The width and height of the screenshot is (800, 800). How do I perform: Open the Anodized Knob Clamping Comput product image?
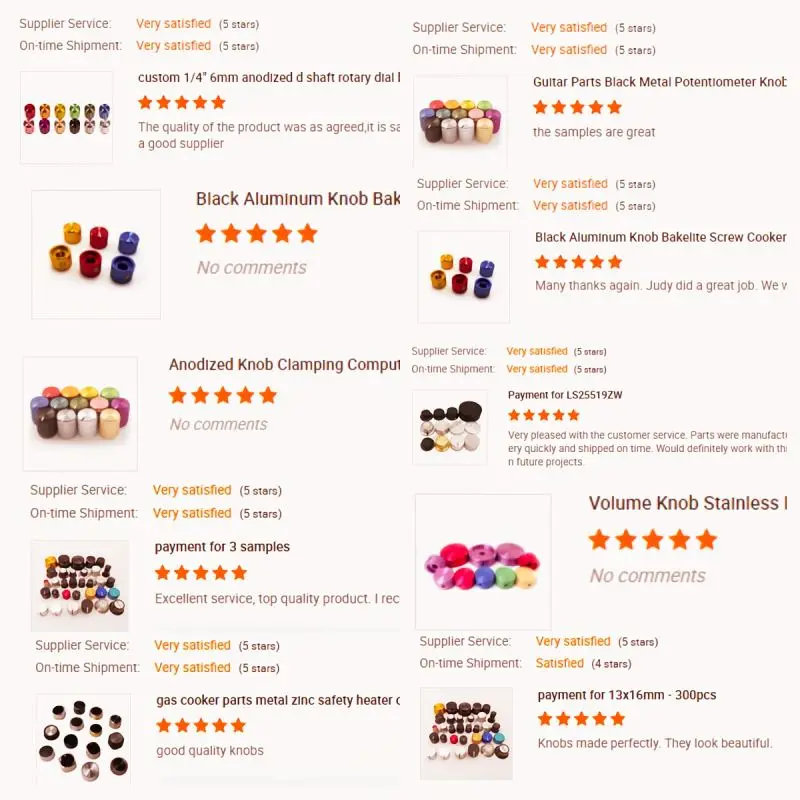click(x=80, y=413)
